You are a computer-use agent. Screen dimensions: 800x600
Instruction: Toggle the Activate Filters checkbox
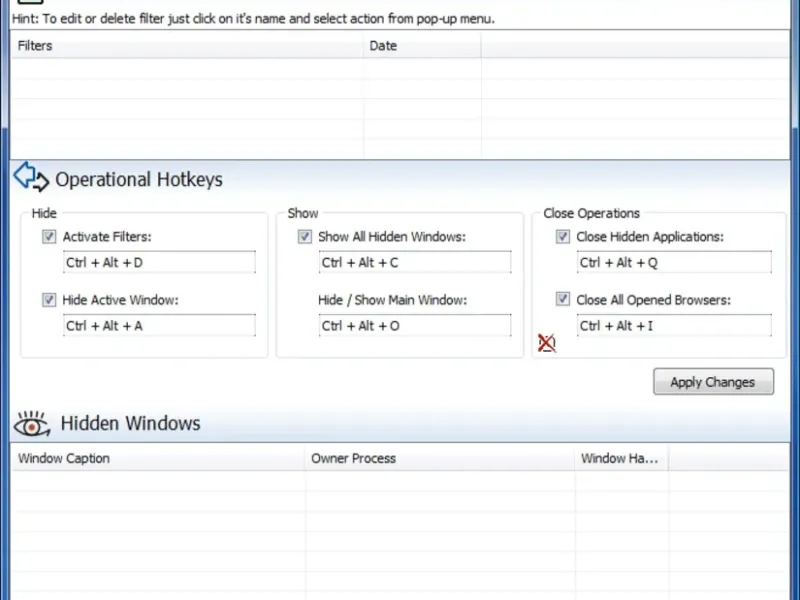(x=49, y=237)
